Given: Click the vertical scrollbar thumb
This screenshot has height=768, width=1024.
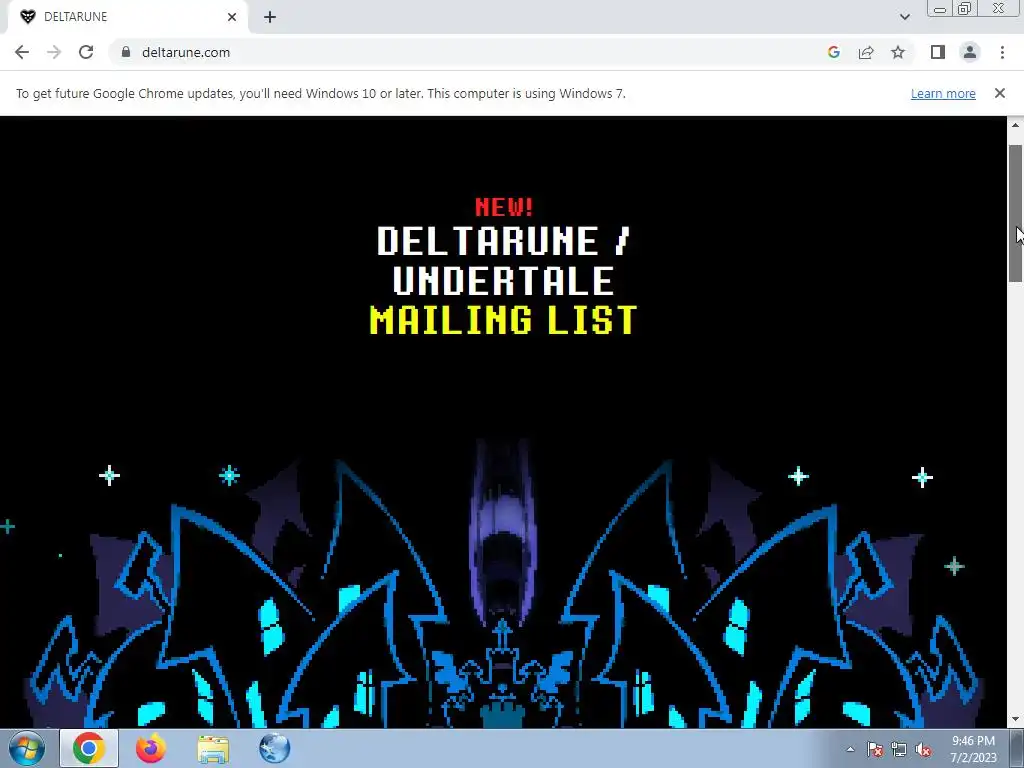Looking at the screenshot, I should (x=1016, y=213).
